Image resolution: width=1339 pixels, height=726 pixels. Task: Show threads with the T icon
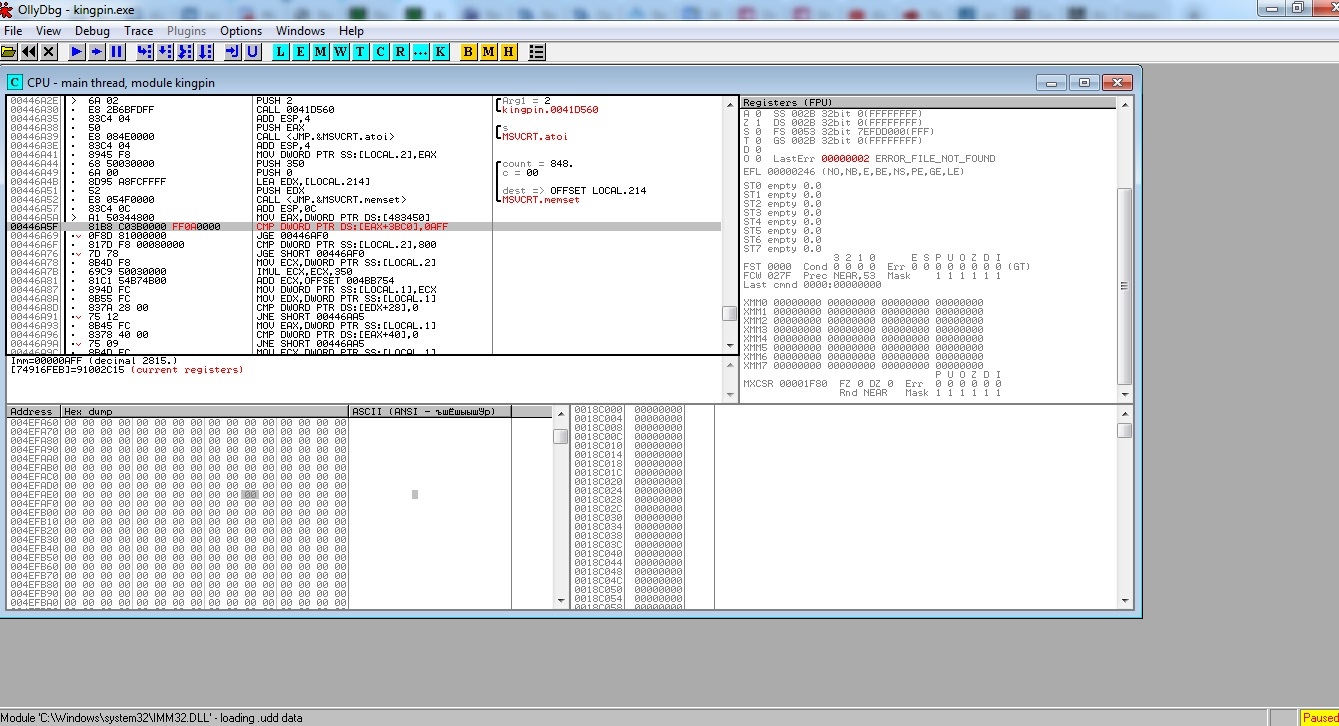click(361, 51)
